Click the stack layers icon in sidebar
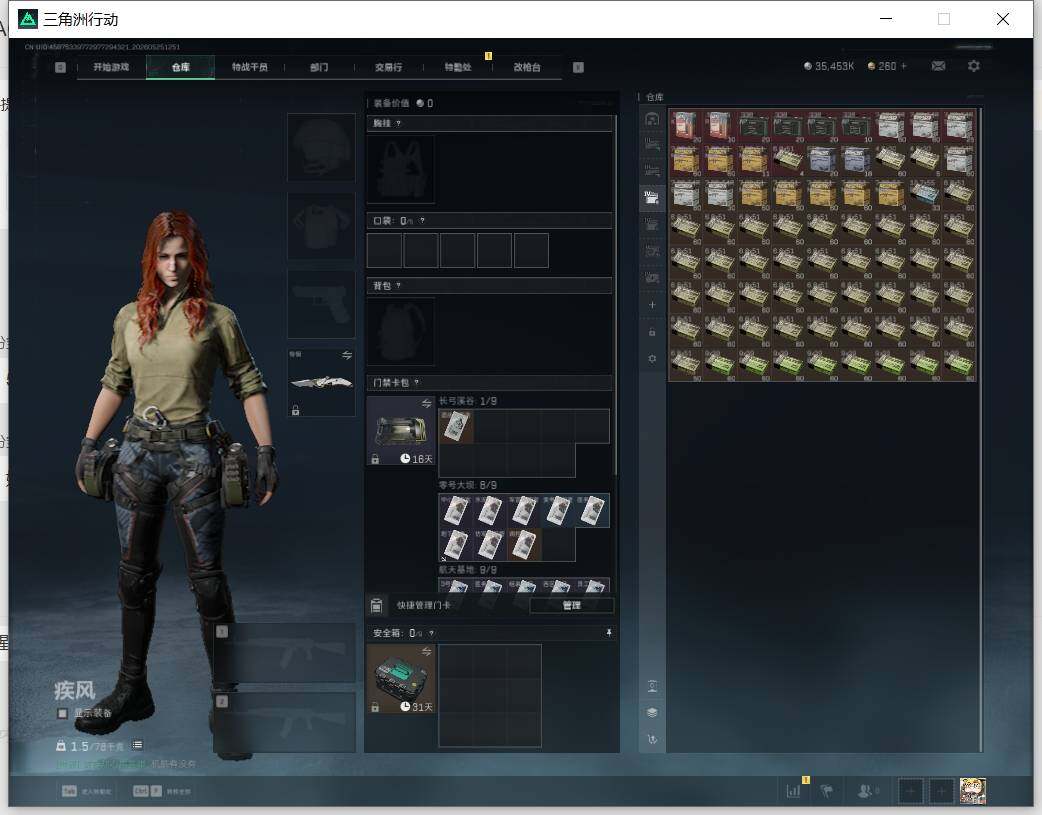This screenshot has width=1042, height=815. coord(652,713)
